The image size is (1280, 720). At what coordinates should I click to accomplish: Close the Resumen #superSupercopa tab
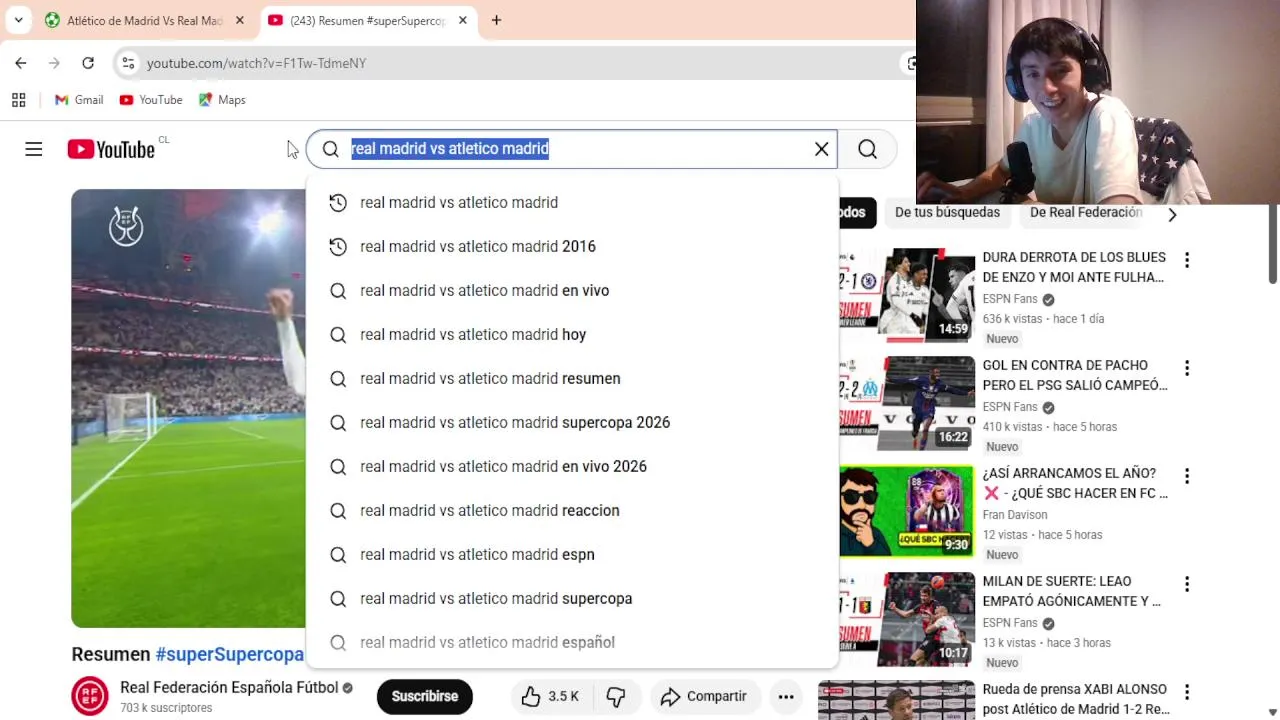(462, 20)
